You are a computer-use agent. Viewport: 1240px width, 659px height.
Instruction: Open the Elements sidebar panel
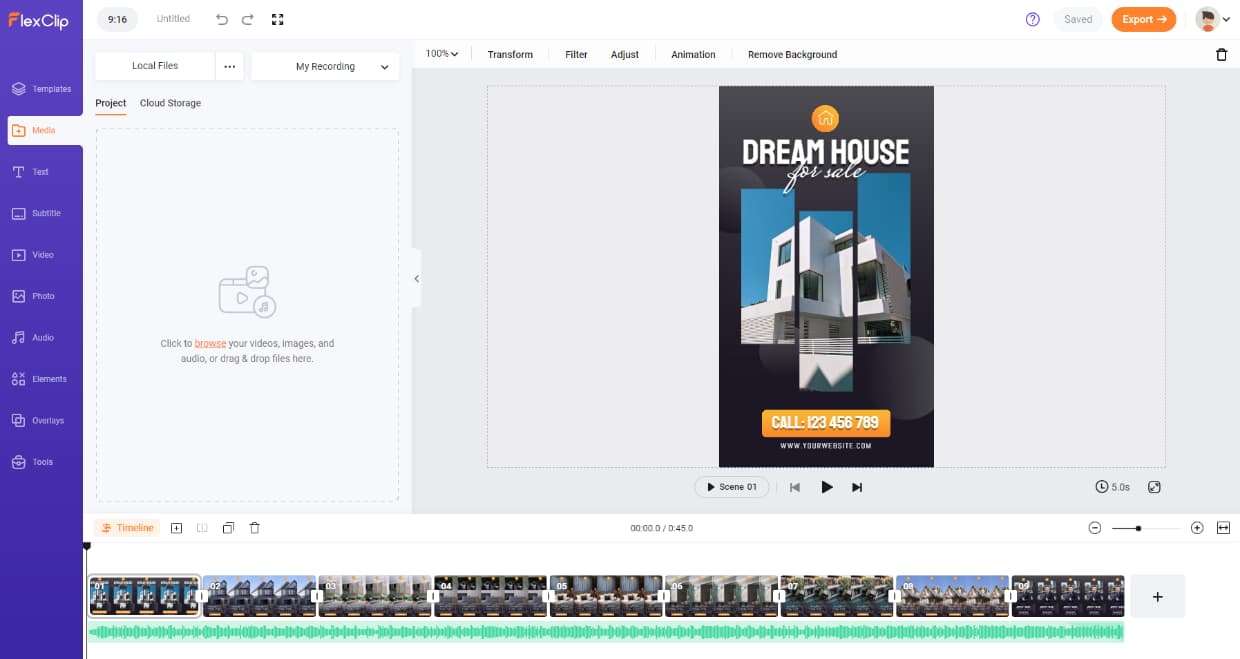(x=41, y=379)
